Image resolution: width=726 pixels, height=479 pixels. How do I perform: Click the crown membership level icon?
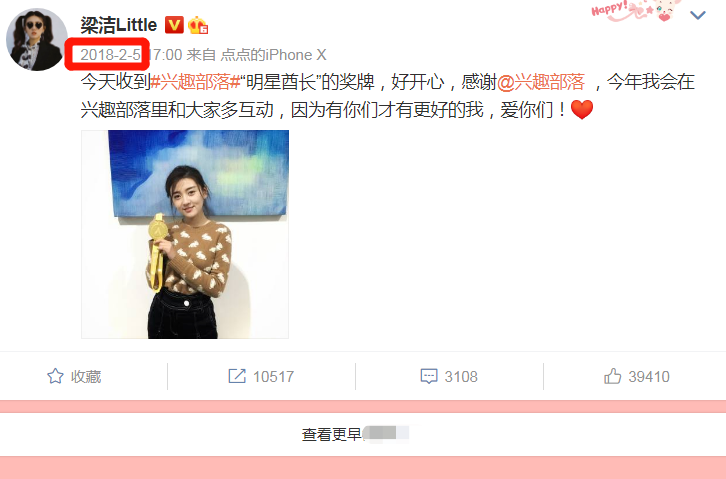tap(198, 25)
